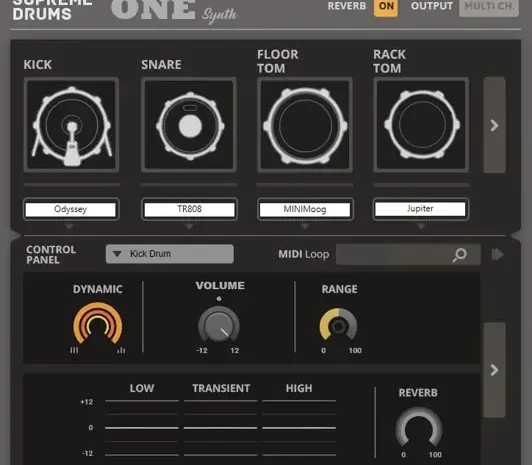Select the Floor Tom drum pad icon
The width and height of the screenshot is (532, 465).
pyautogui.click(x=305, y=125)
